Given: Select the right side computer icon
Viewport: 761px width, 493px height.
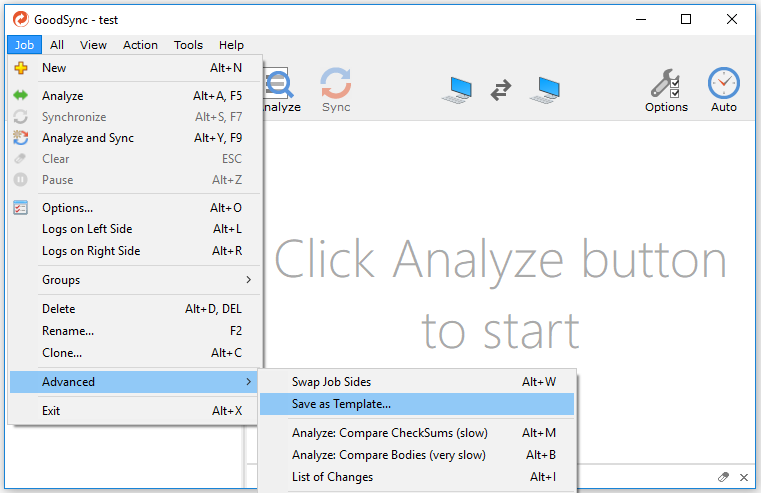Looking at the screenshot, I should tap(545, 90).
